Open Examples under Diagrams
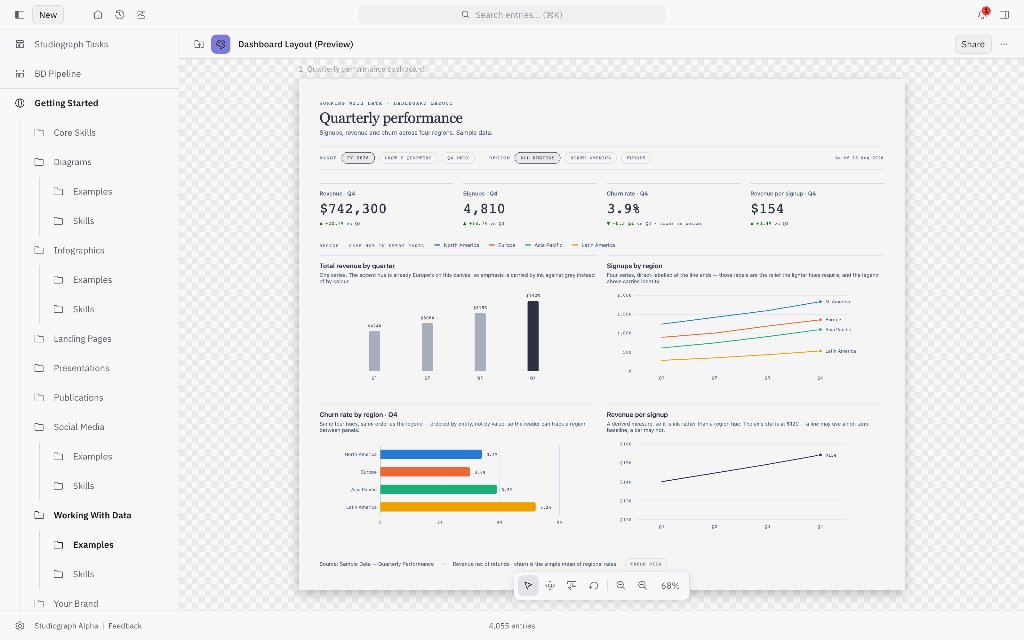 click(92, 191)
